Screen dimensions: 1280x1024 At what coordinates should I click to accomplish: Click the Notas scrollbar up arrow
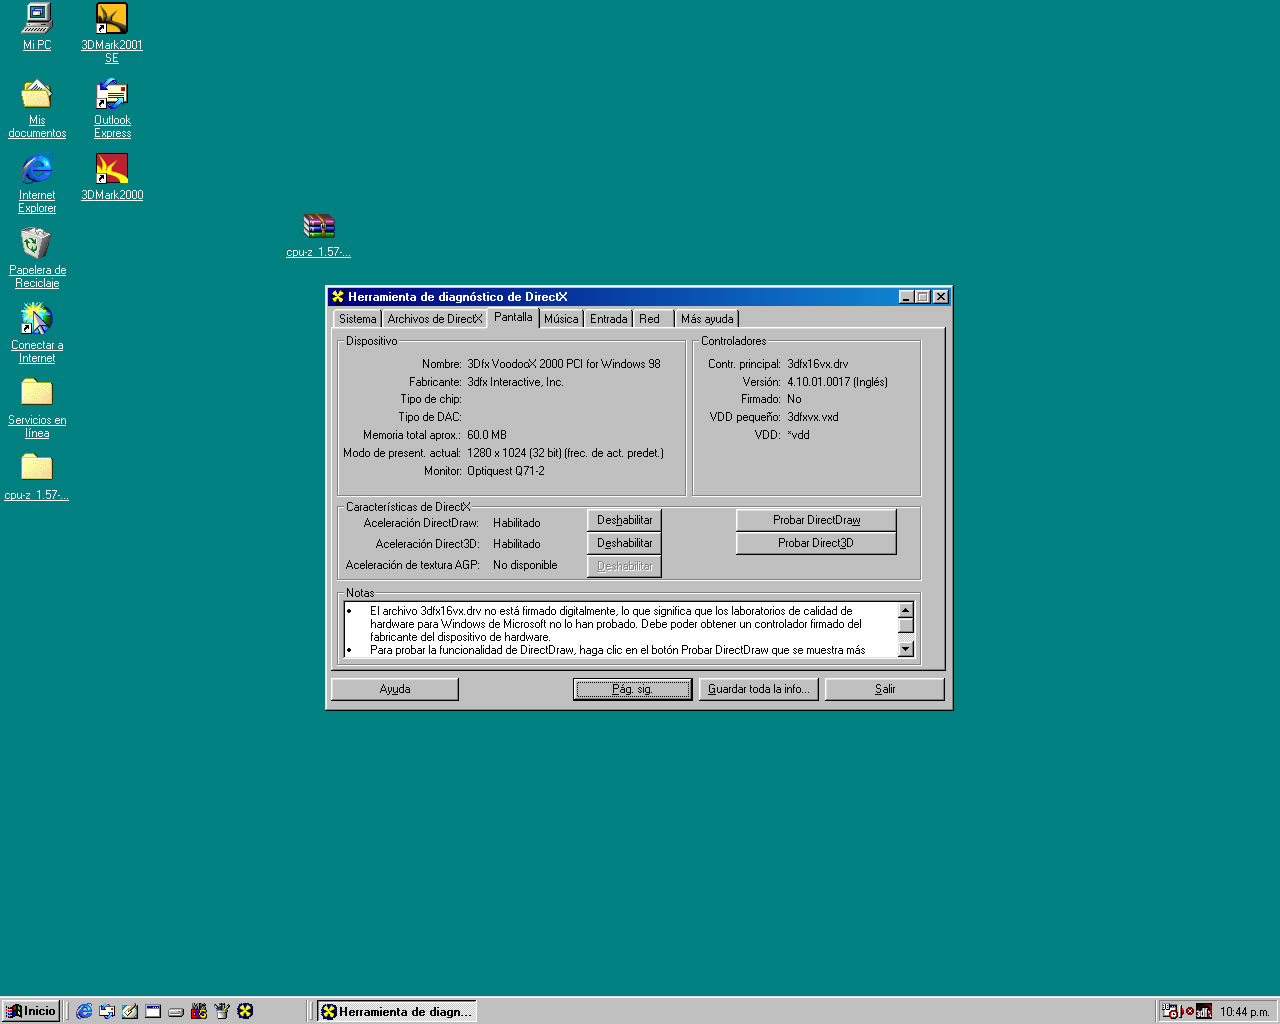point(906,610)
